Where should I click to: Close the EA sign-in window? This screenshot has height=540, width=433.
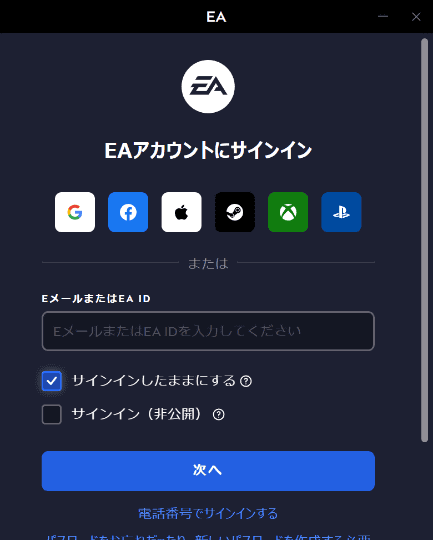416,17
